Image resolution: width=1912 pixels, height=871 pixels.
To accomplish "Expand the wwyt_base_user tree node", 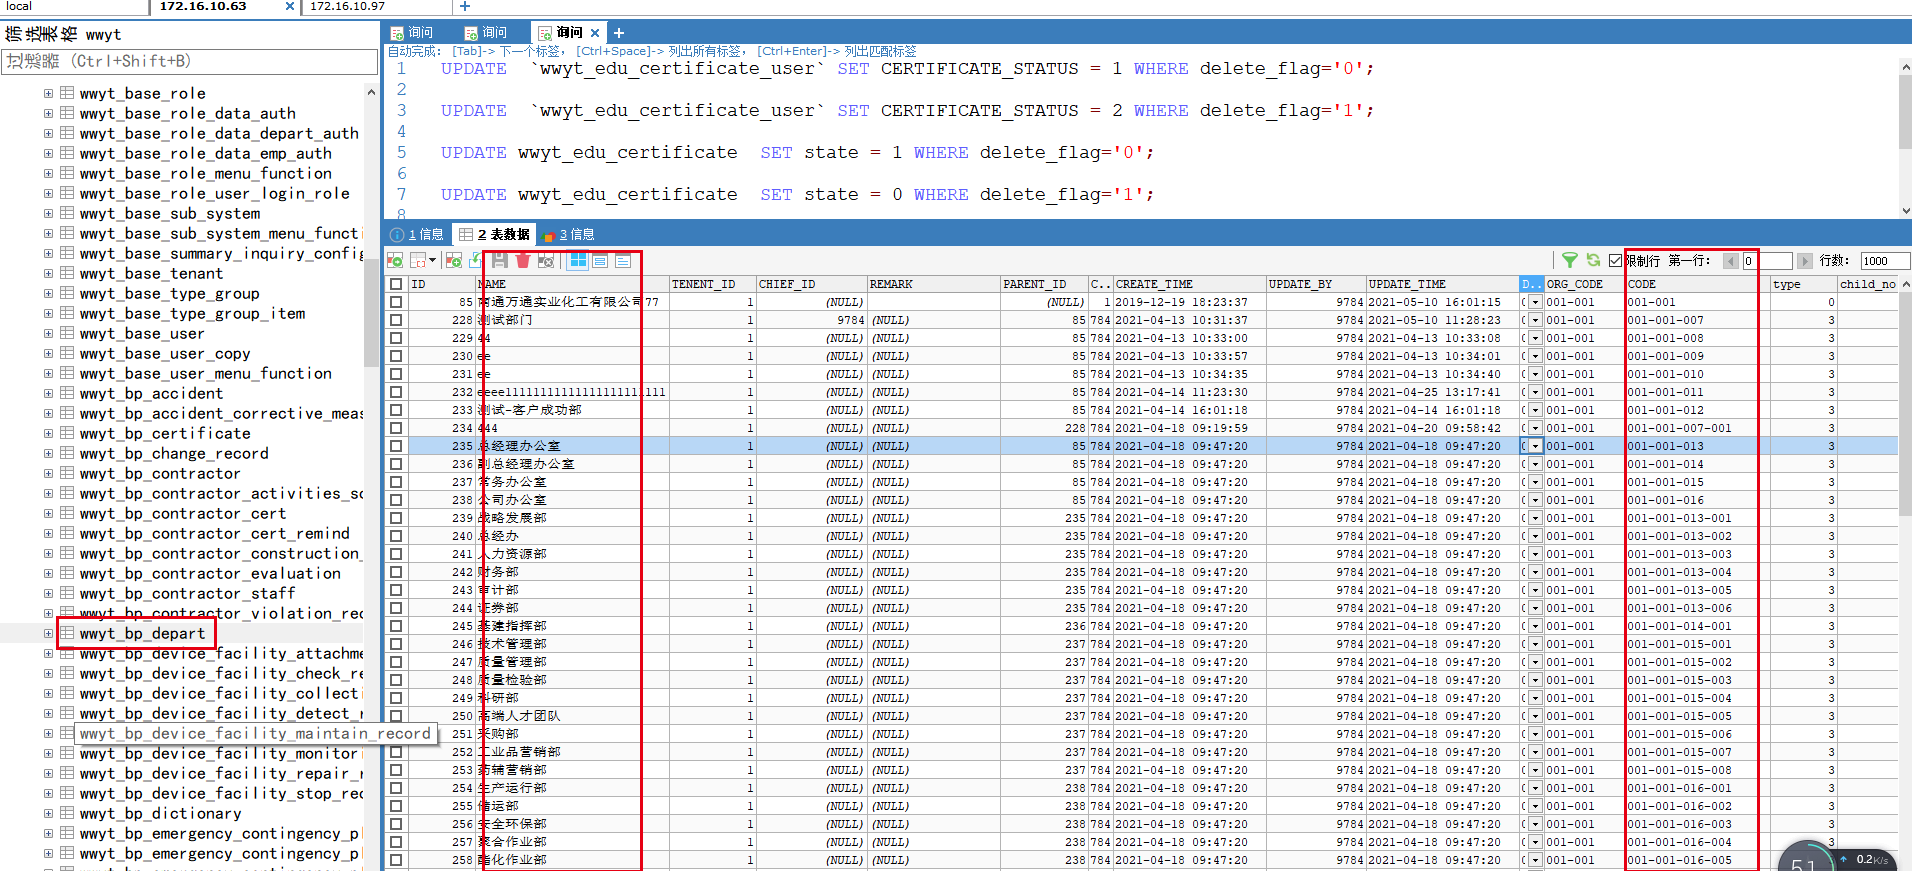I will [x=48, y=333].
